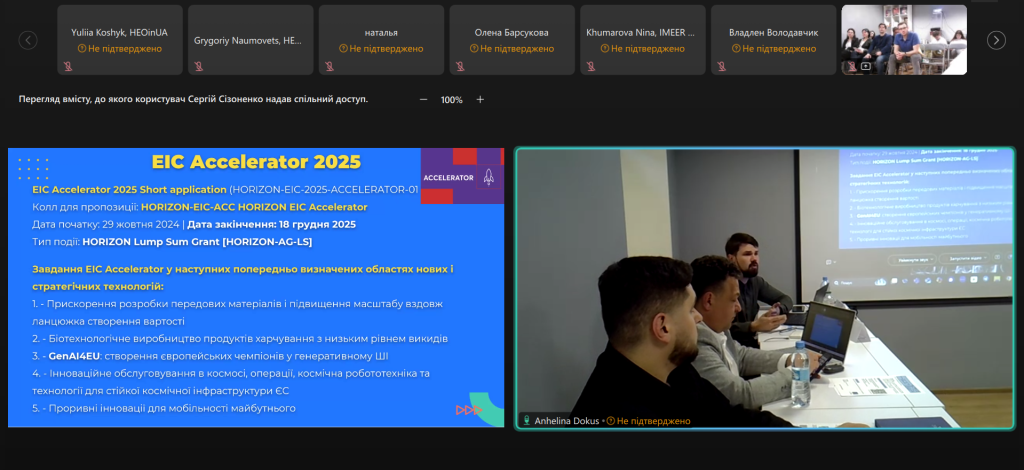Zoom in shared content with plus
Image resolution: width=1024 pixels, height=470 pixels.
click(x=480, y=99)
